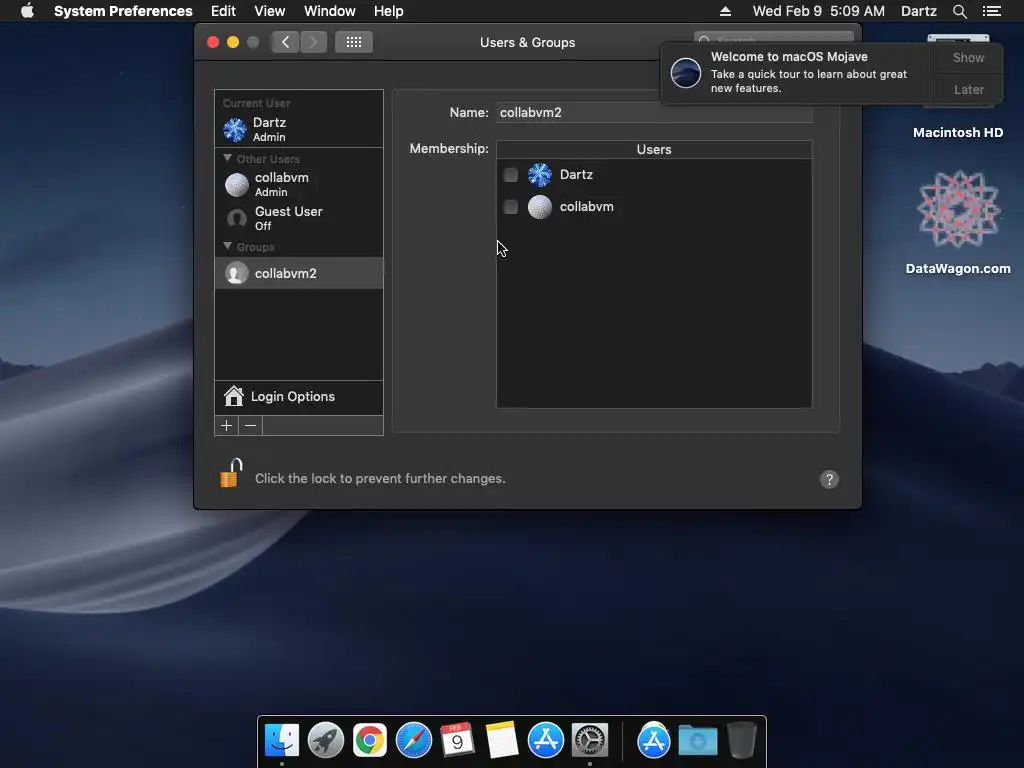Screen dimensions: 1024x768
Task: Open Trash from the dock
Action: point(741,741)
